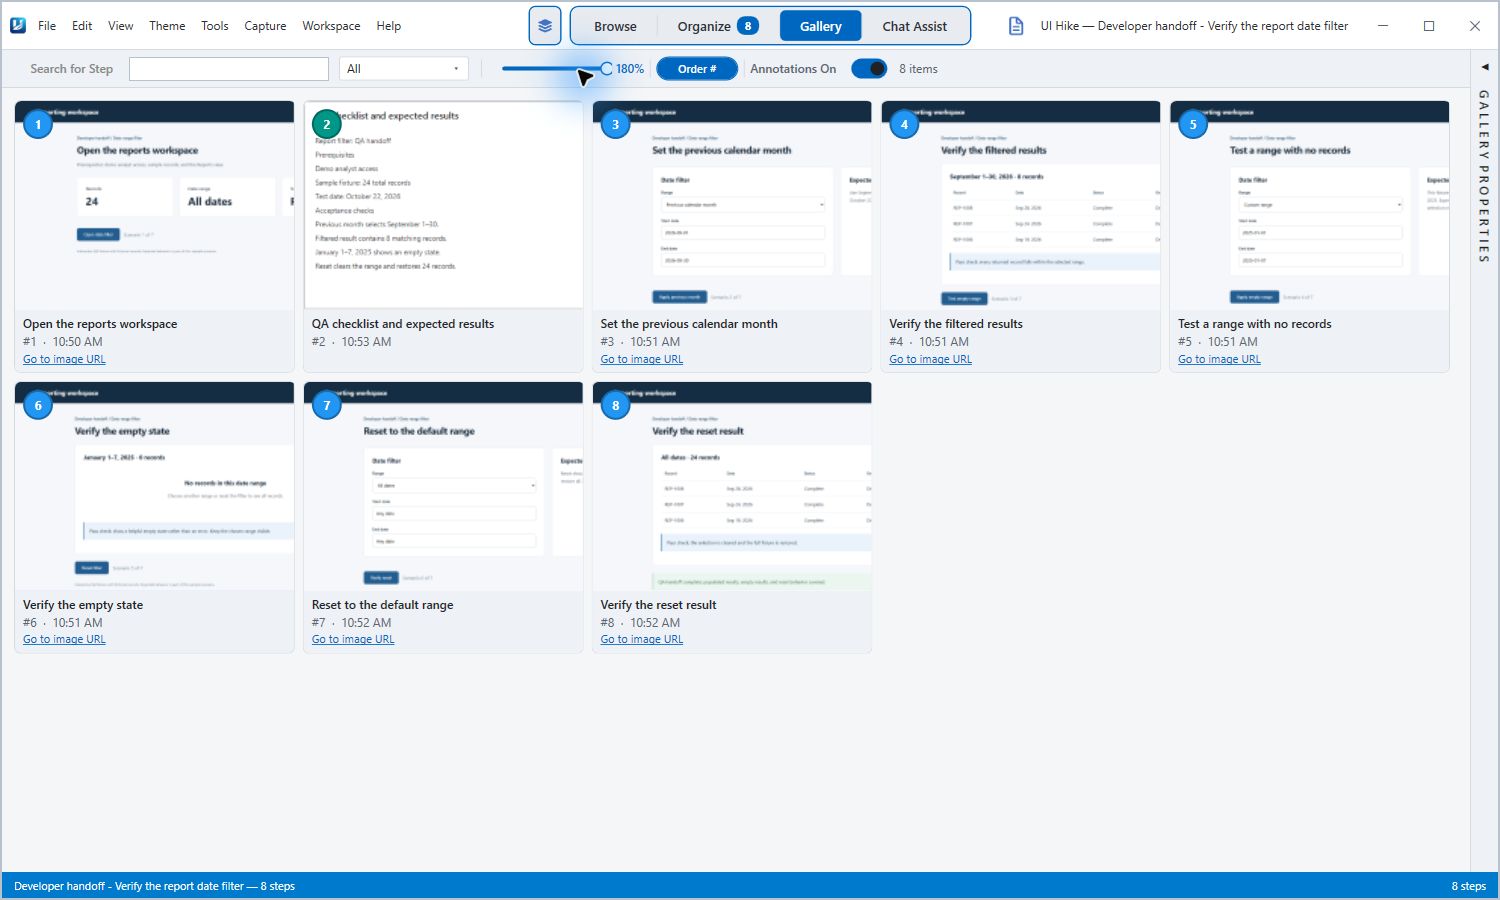Open the Tools menu

[215, 26]
